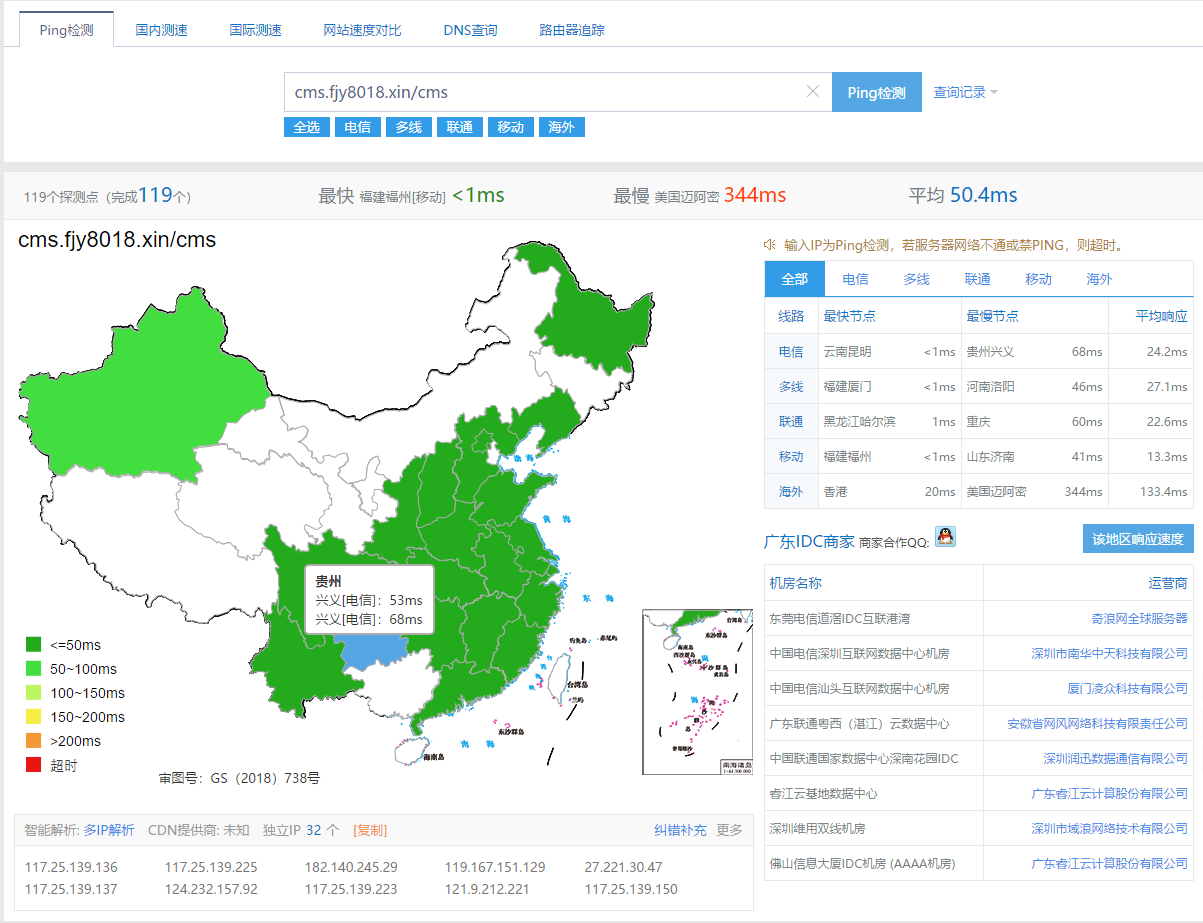Toggle the 联通 line filter
This screenshot has height=923, width=1203.
click(x=460, y=127)
